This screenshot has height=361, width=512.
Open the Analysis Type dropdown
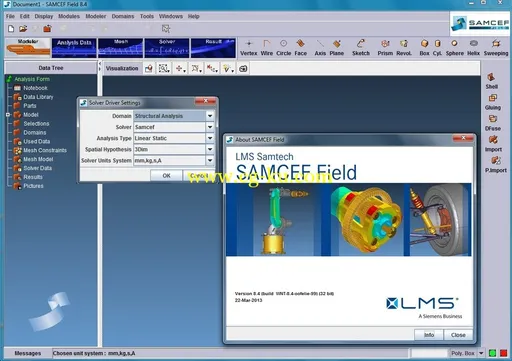pyautogui.click(x=210, y=138)
